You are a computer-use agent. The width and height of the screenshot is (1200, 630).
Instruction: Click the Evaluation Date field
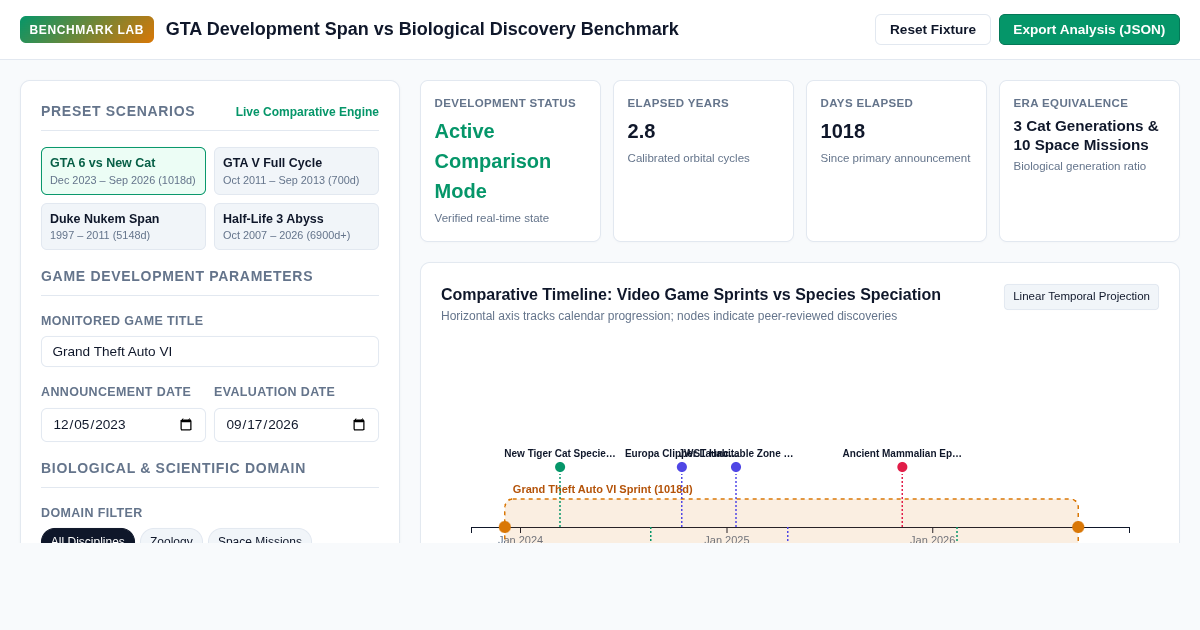296,425
